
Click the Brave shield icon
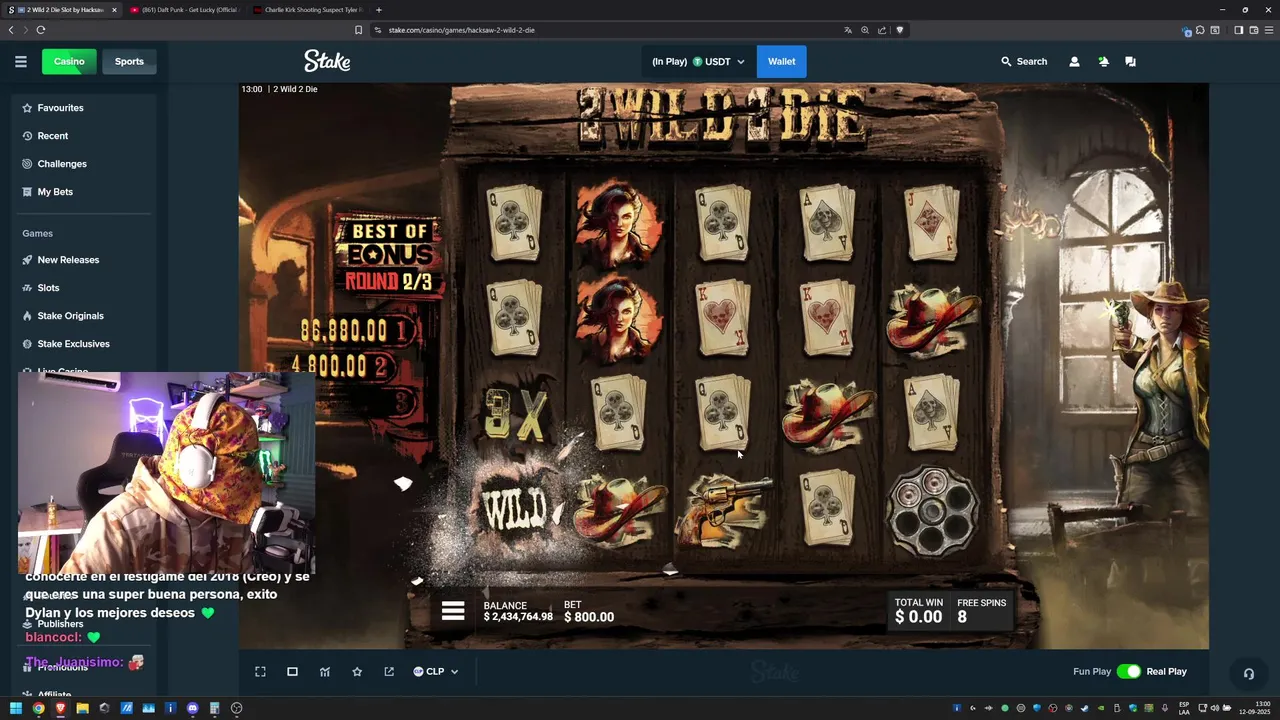click(899, 30)
